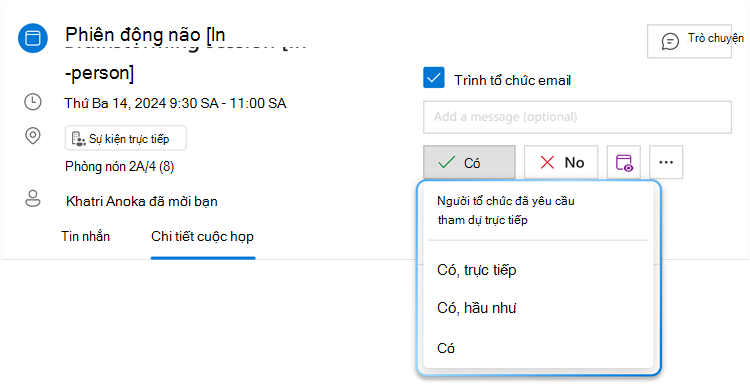The width and height of the screenshot is (750, 387).
Task: Click the Thứ Ba 14, 2024 time text
Action: pos(176,103)
